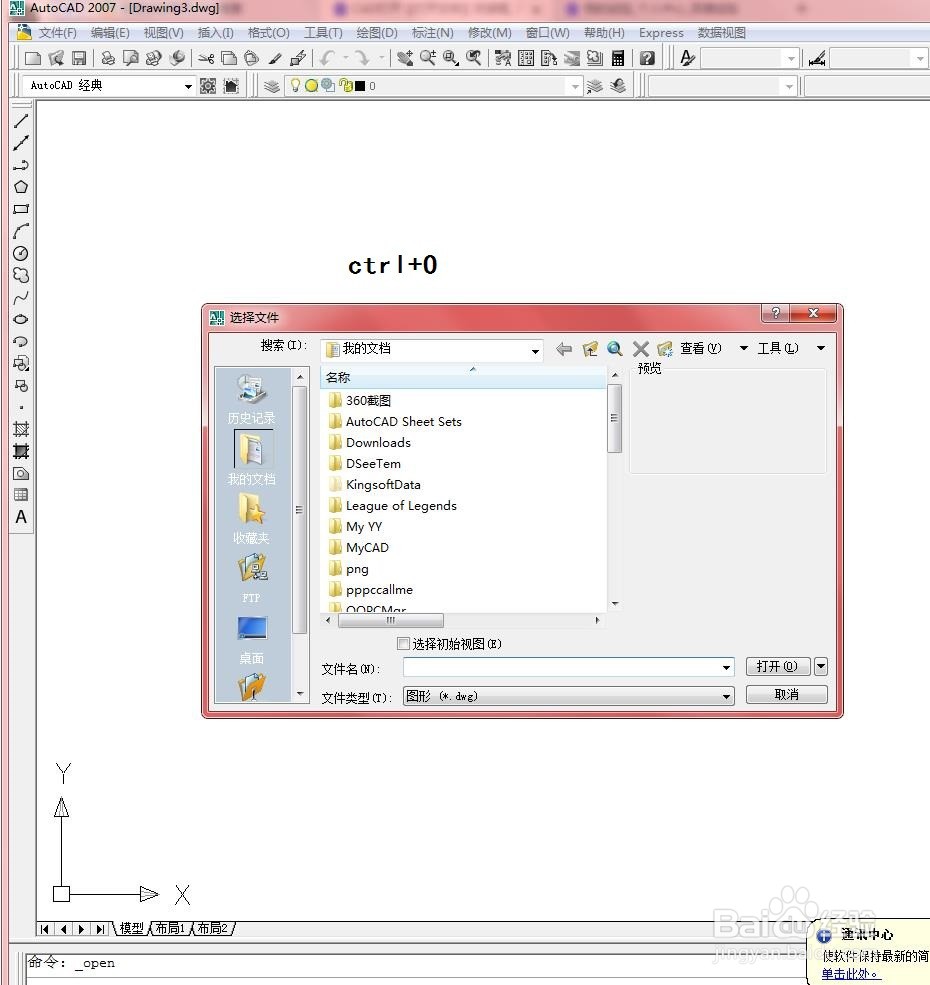Click the Search the Web icon in dialog
Viewport: 930px width, 985px height.
click(x=615, y=349)
